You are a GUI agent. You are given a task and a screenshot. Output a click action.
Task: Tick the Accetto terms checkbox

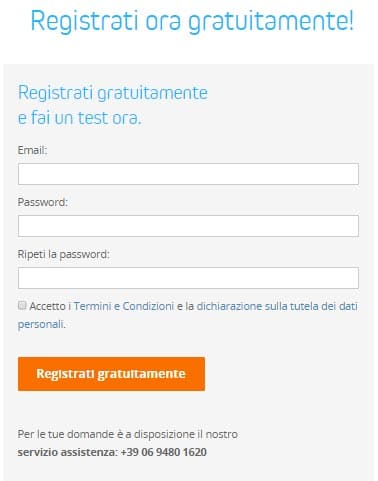coord(22,305)
